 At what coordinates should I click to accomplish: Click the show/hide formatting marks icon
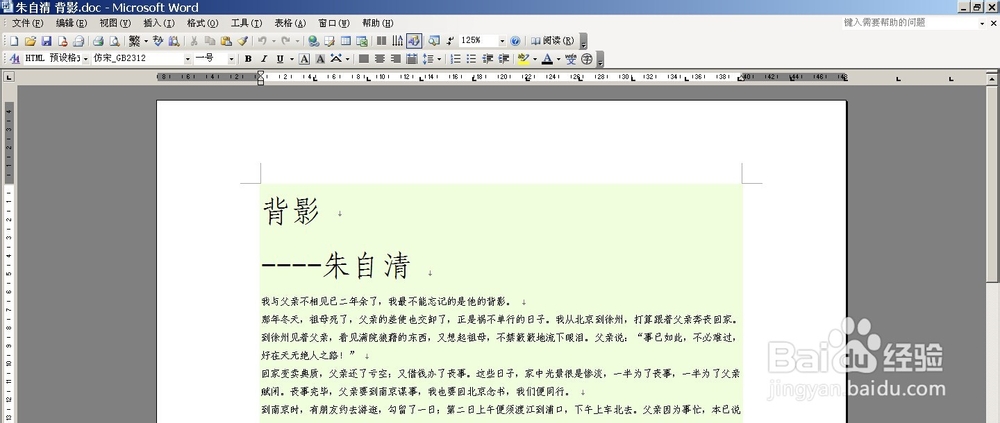(x=450, y=41)
